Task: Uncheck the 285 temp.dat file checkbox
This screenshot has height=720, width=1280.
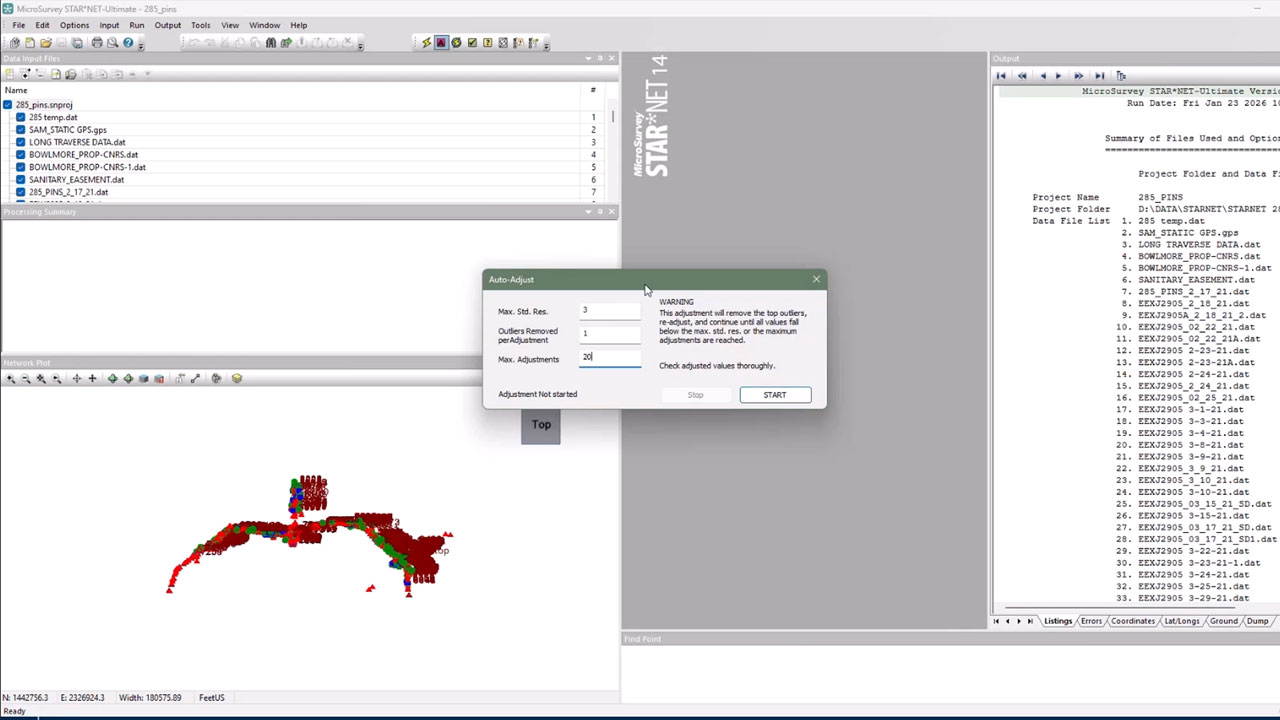Action: pyautogui.click(x=20, y=117)
